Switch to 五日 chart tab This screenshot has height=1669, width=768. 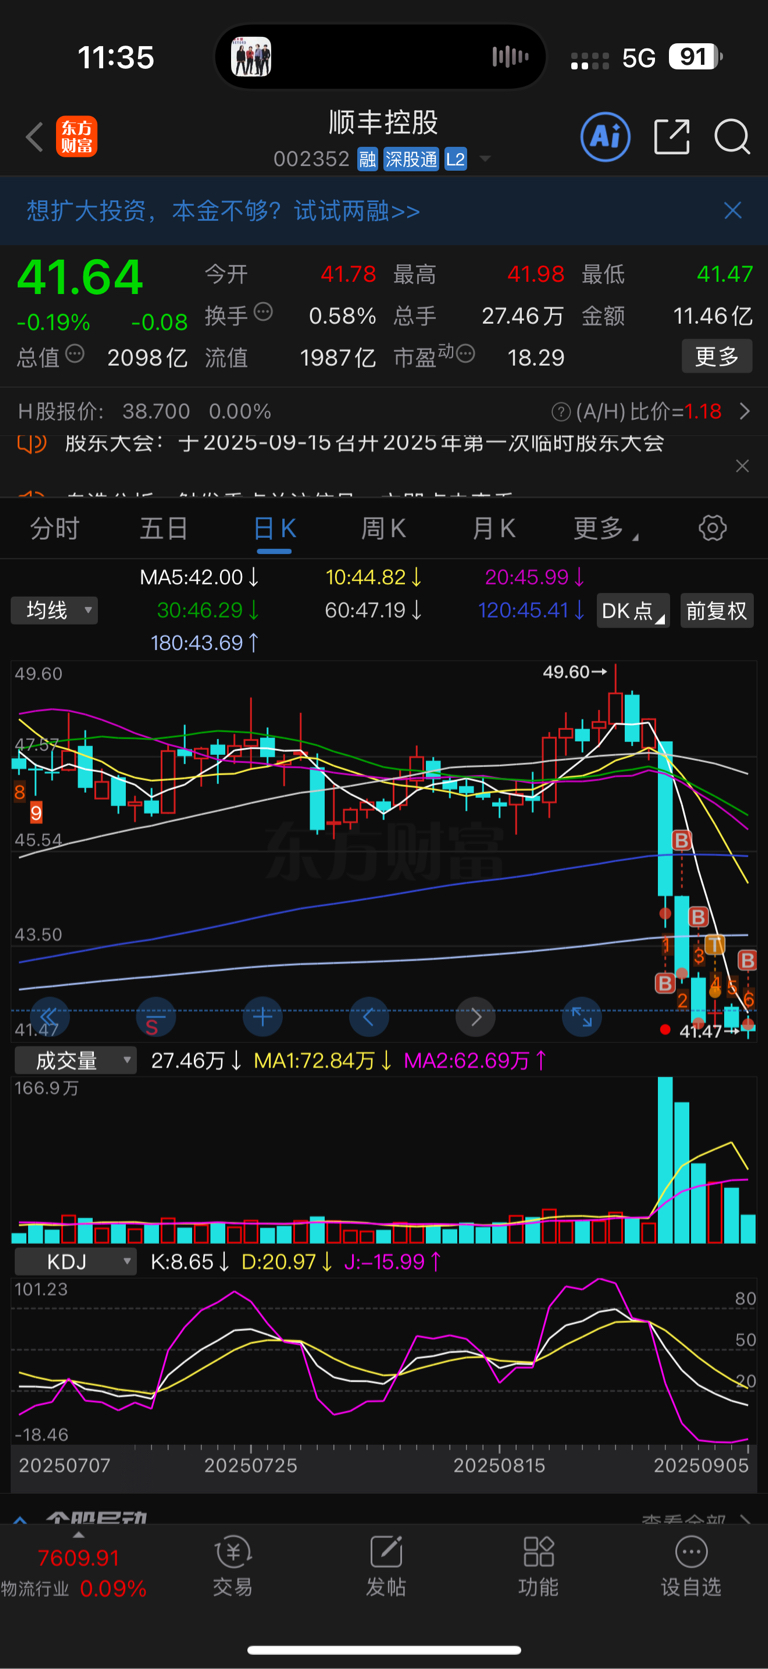tap(164, 528)
